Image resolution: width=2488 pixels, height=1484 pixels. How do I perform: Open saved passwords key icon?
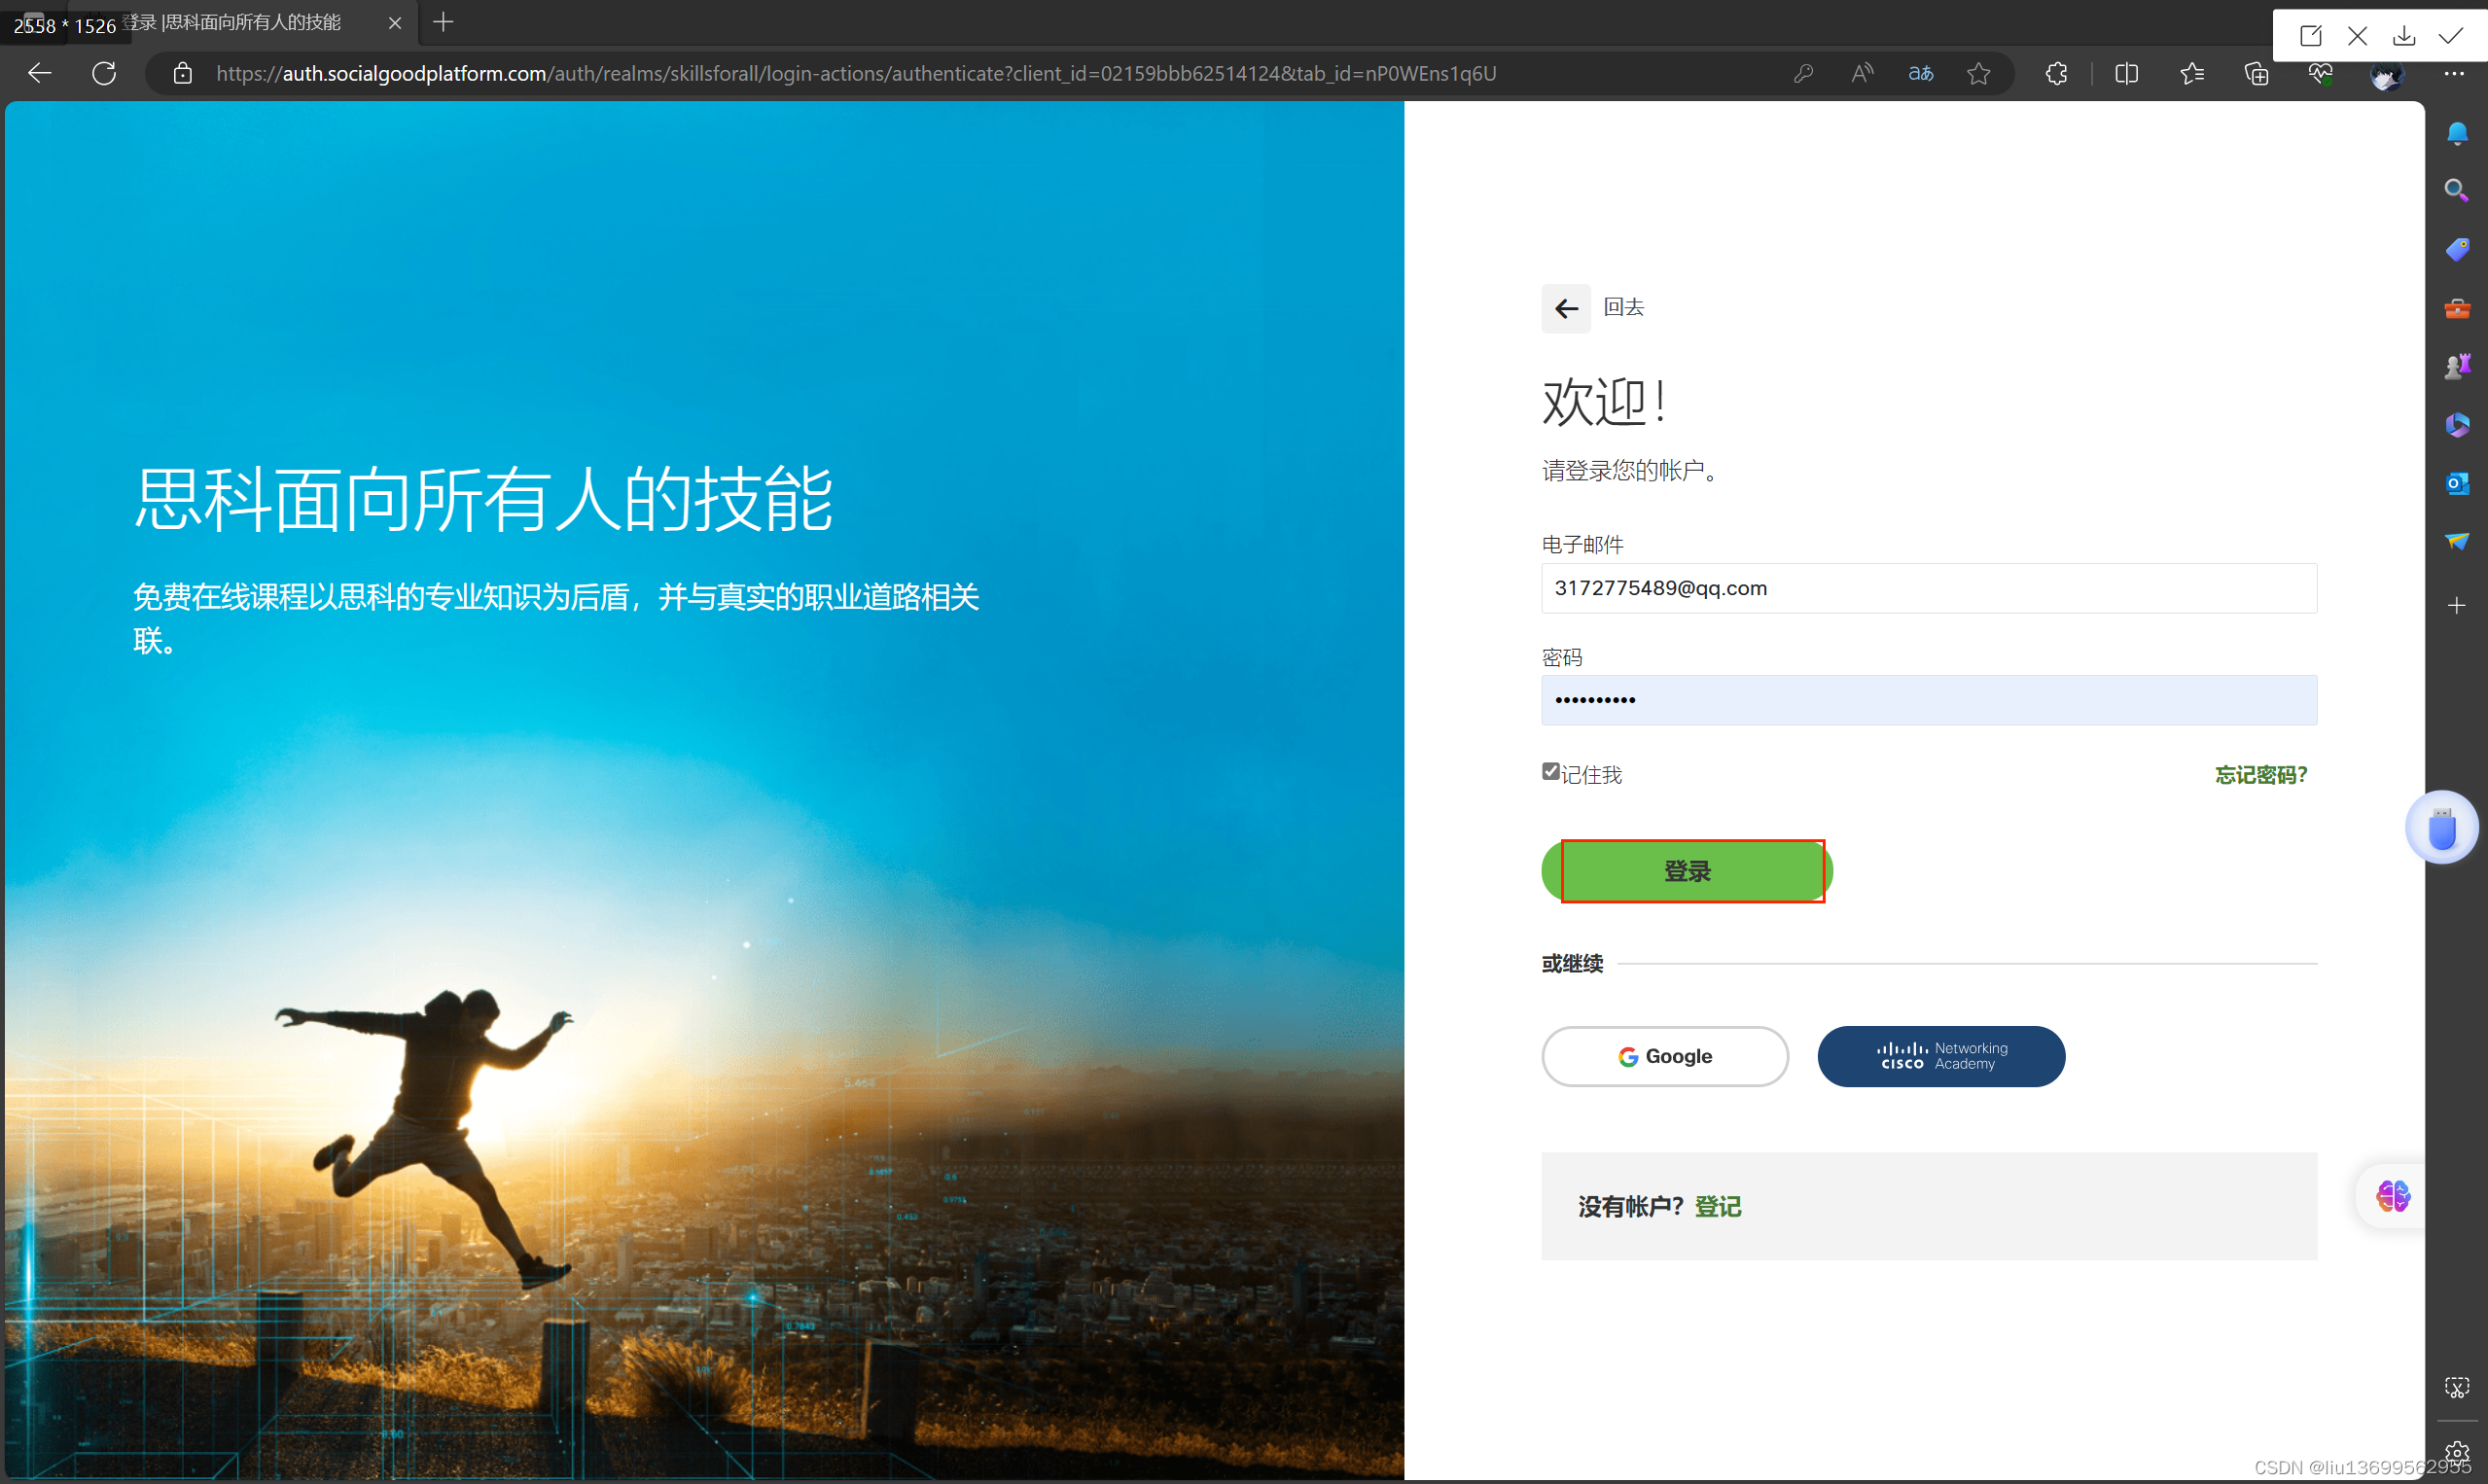[x=1803, y=73]
